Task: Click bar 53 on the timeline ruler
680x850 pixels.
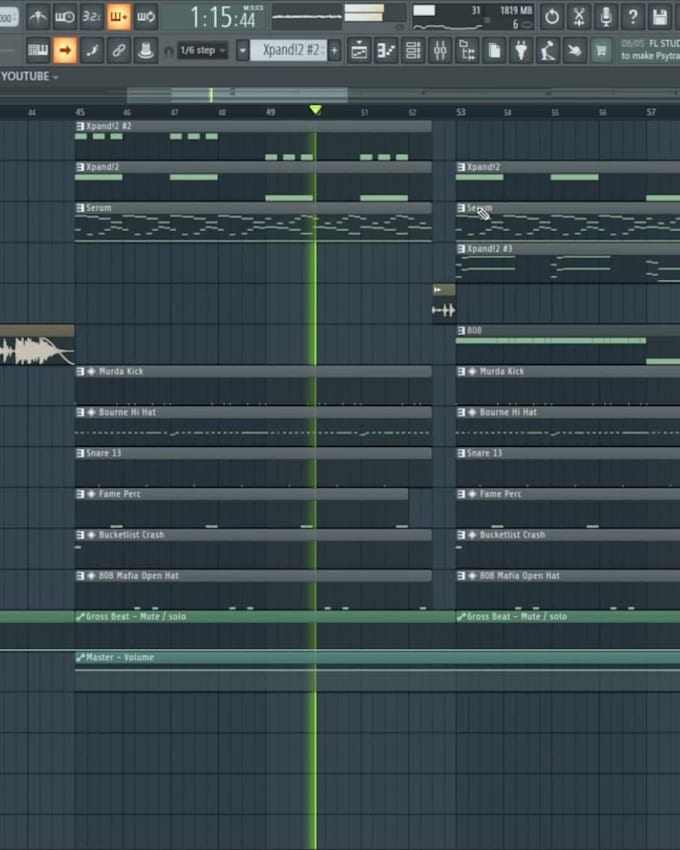Action: click(460, 112)
